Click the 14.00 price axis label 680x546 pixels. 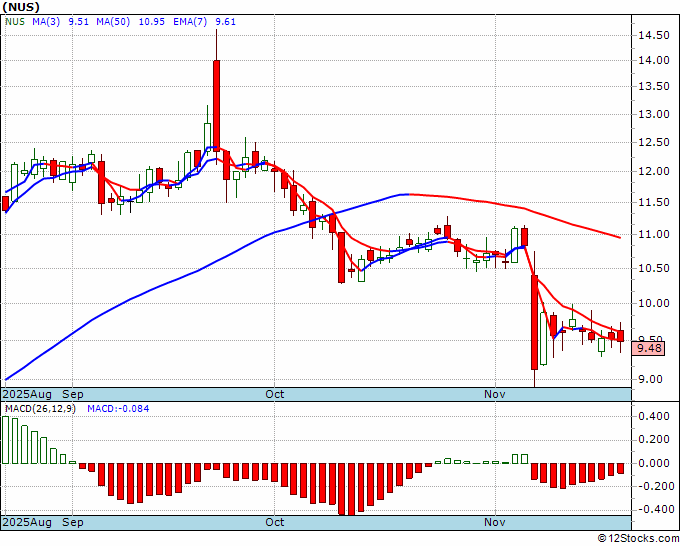(x=654, y=61)
